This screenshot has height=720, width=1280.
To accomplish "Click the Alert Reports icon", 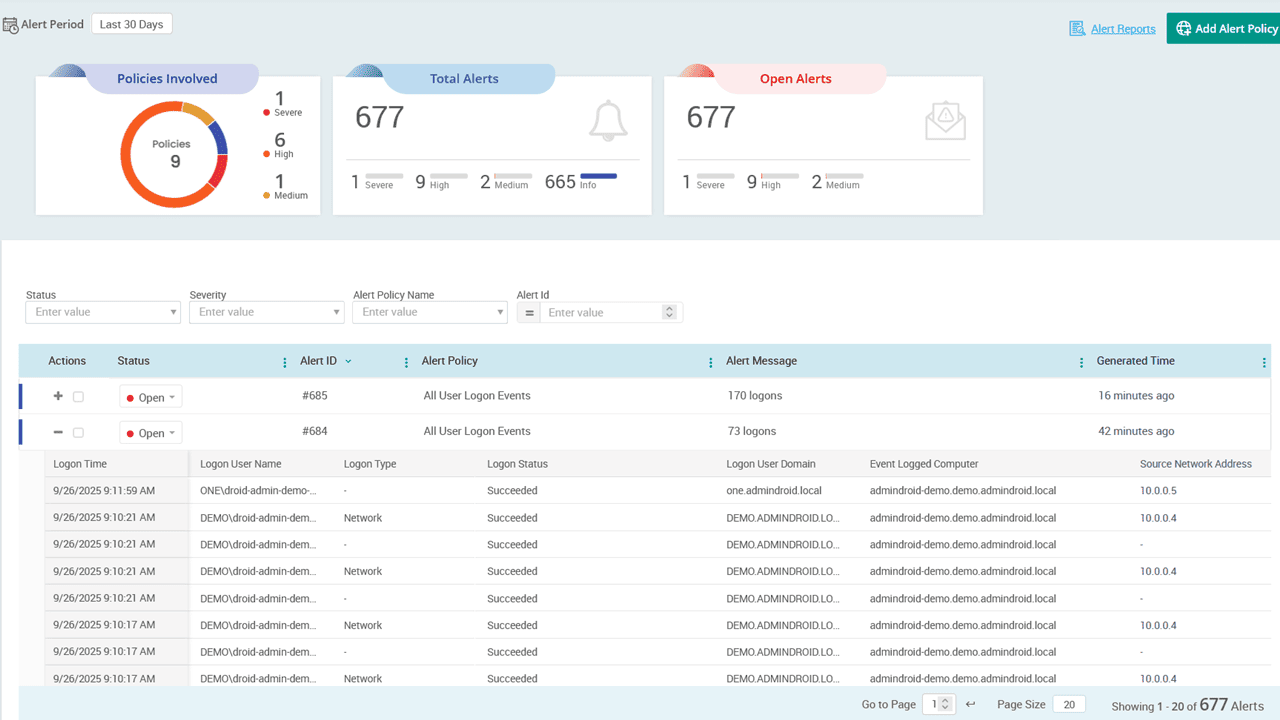I will pos(1079,28).
